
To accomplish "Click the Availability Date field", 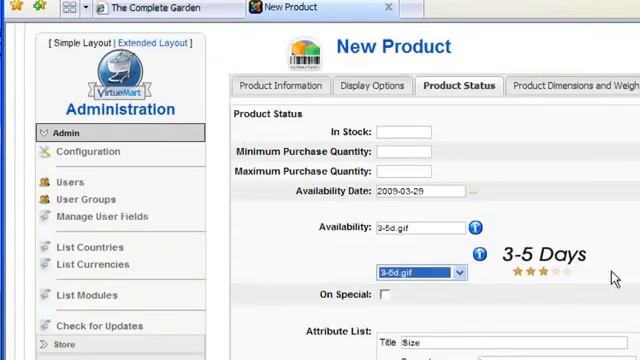I will (420, 191).
